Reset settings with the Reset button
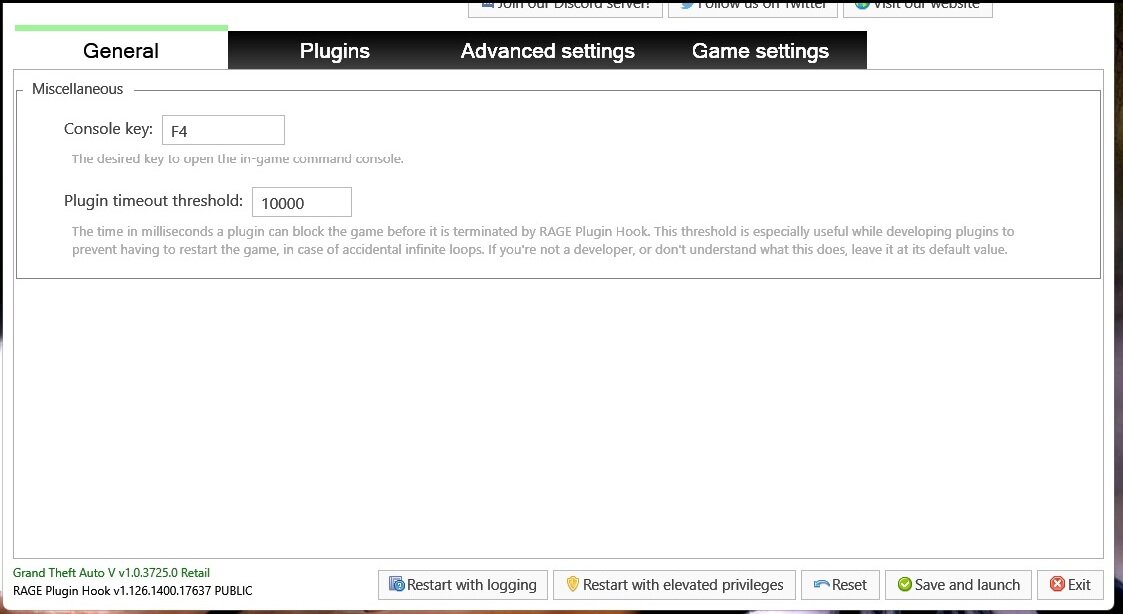Image resolution: width=1123 pixels, height=614 pixels. tap(840, 585)
